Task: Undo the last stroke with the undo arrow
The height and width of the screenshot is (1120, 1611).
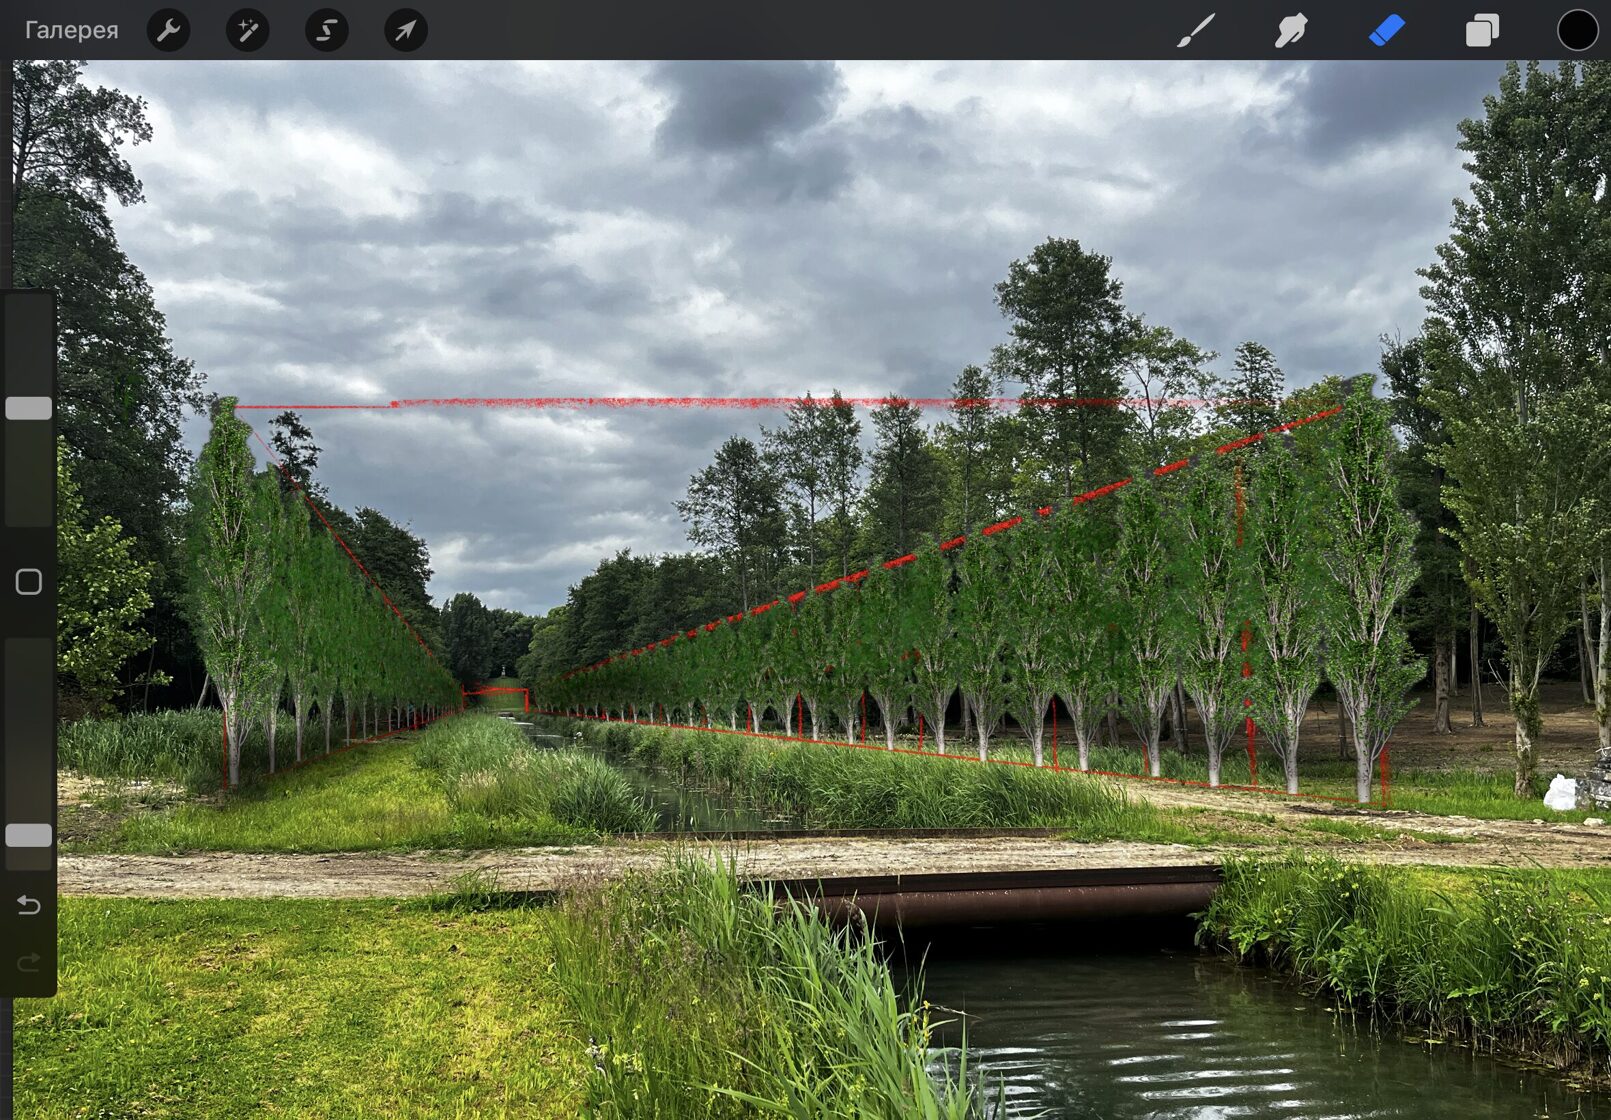Action: [29, 905]
